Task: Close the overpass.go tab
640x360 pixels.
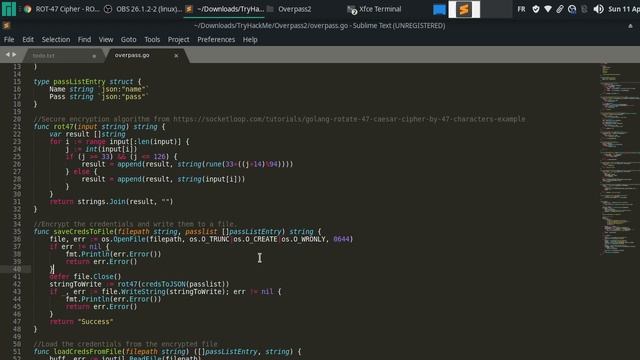Action: [x=176, y=56]
